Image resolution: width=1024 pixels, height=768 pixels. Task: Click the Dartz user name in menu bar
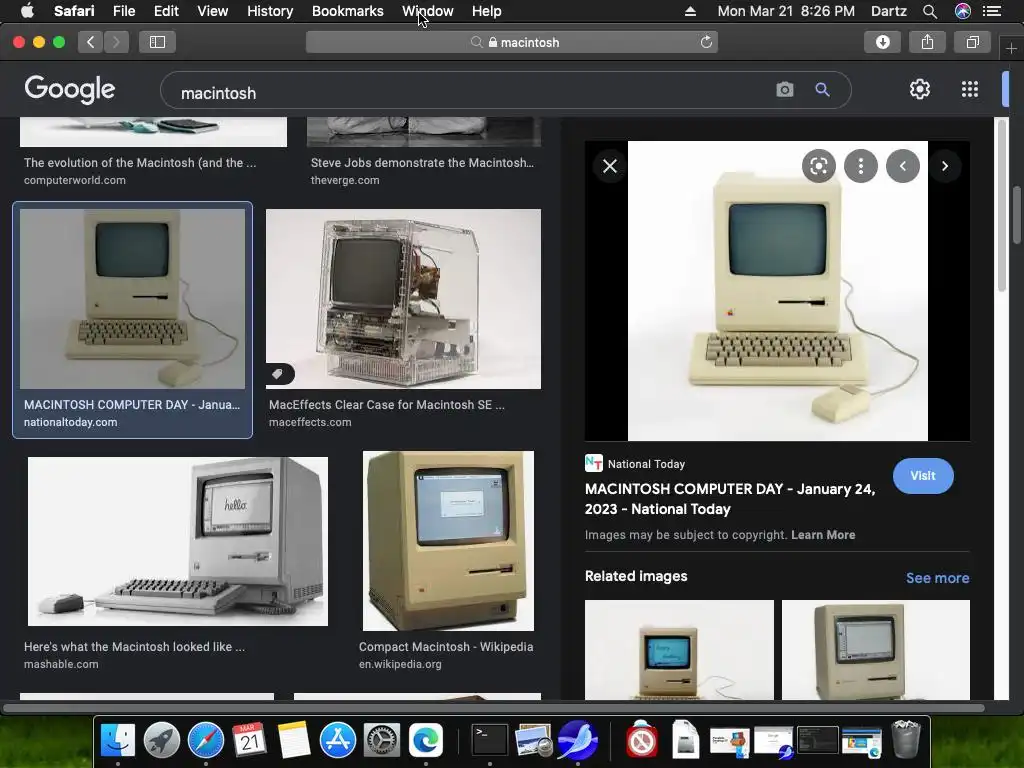pos(888,11)
